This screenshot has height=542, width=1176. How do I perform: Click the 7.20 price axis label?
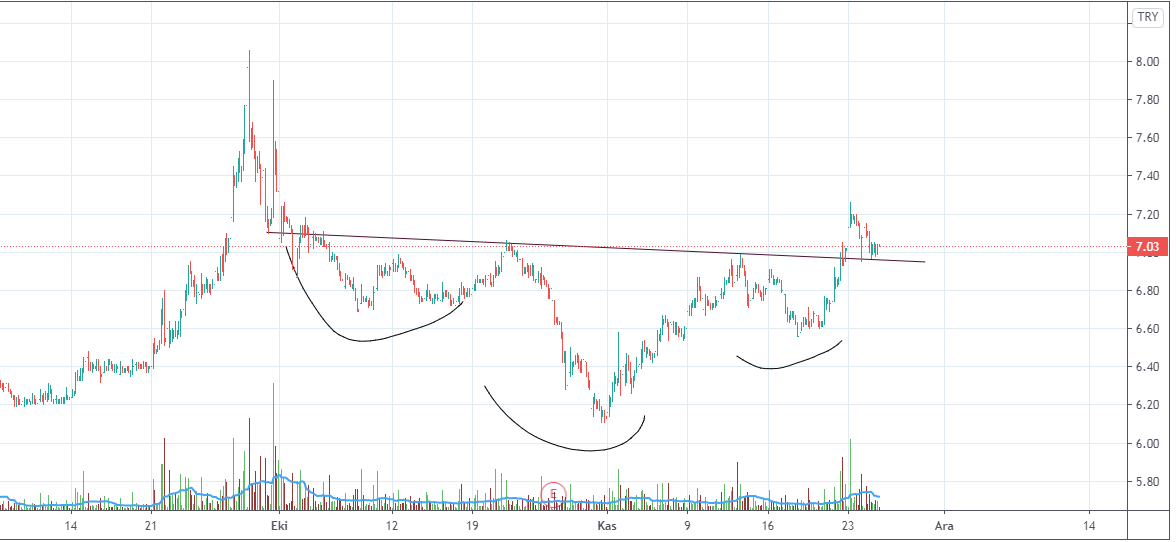click(x=1148, y=214)
